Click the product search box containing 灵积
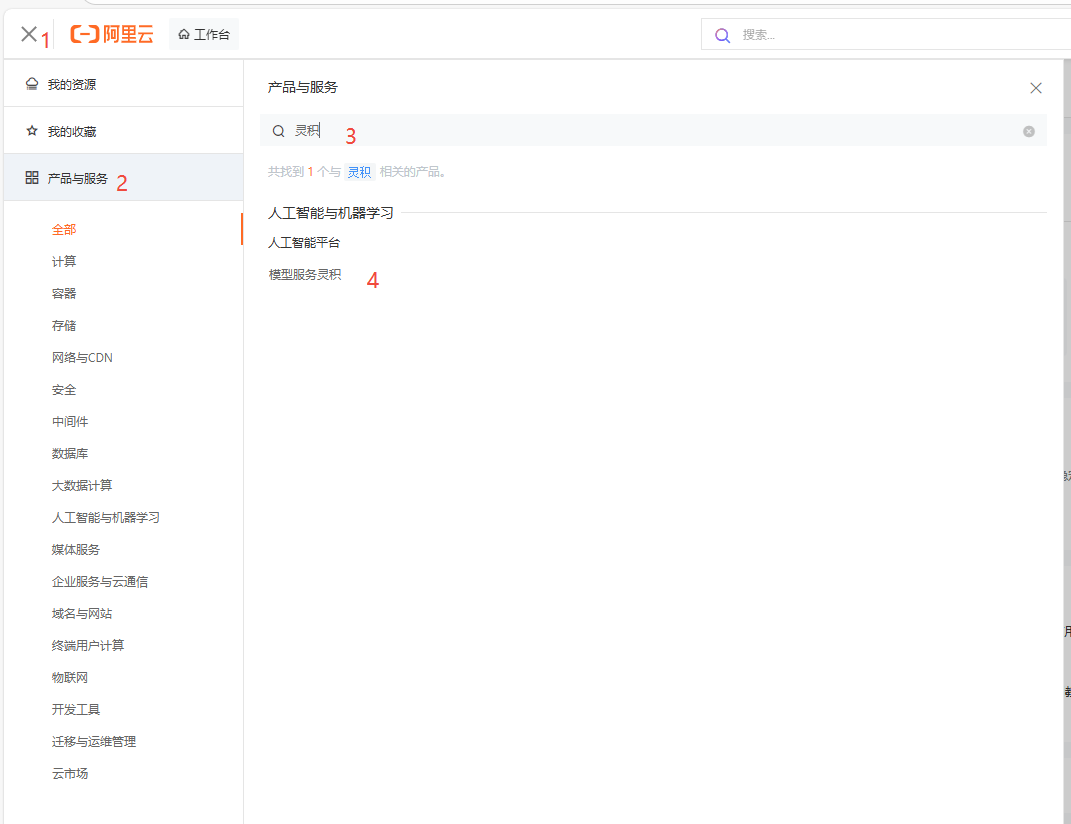This screenshot has width=1071, height=824. pos(653,131)
